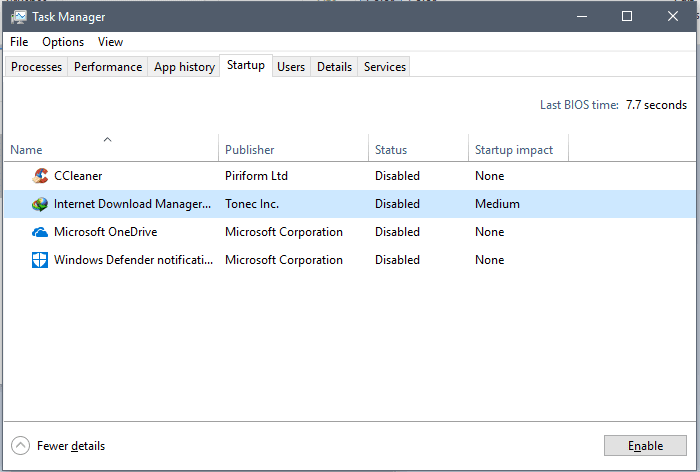The width and height of the screenshot is (700, 472).
Task: Collapse view with Fewer details arrow
Action: pyautogui.click(x=21, y=445)
